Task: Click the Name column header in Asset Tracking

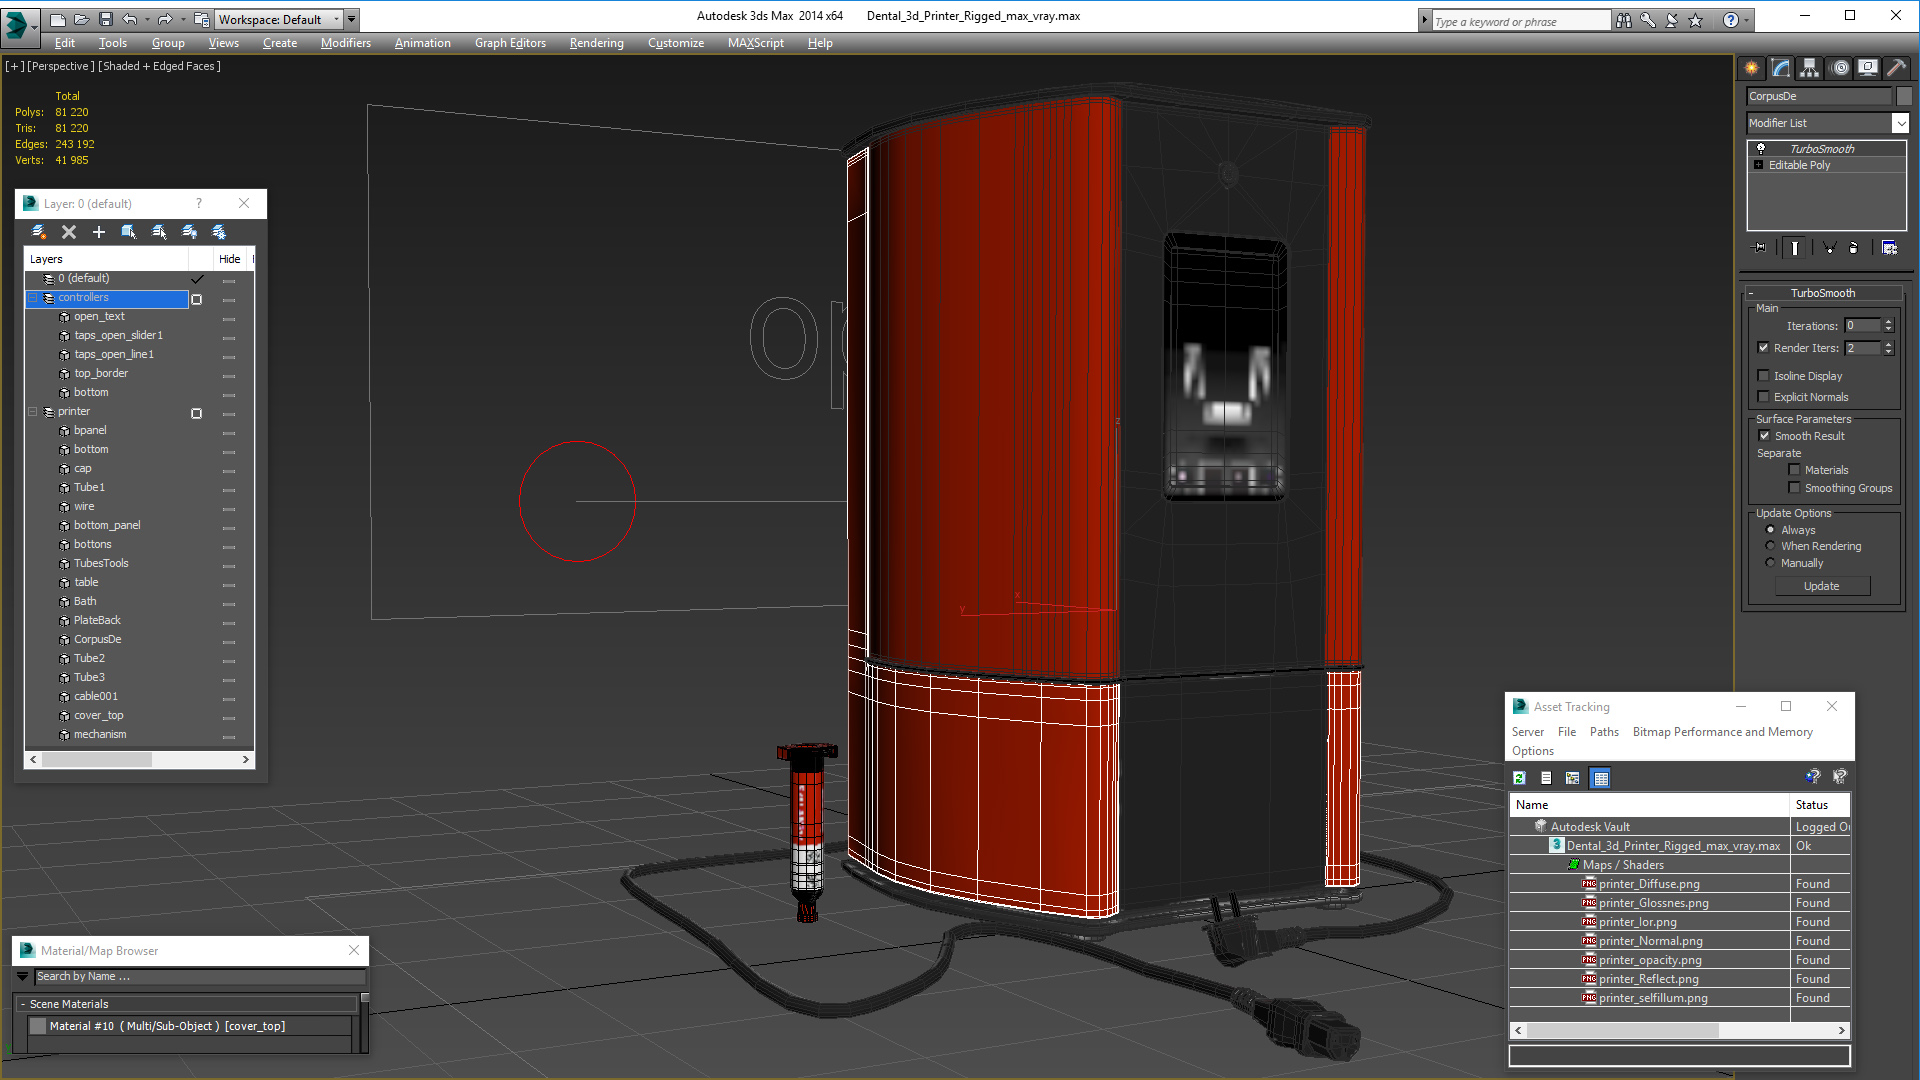Action: pyautogui.click(x=1650, y=805)
